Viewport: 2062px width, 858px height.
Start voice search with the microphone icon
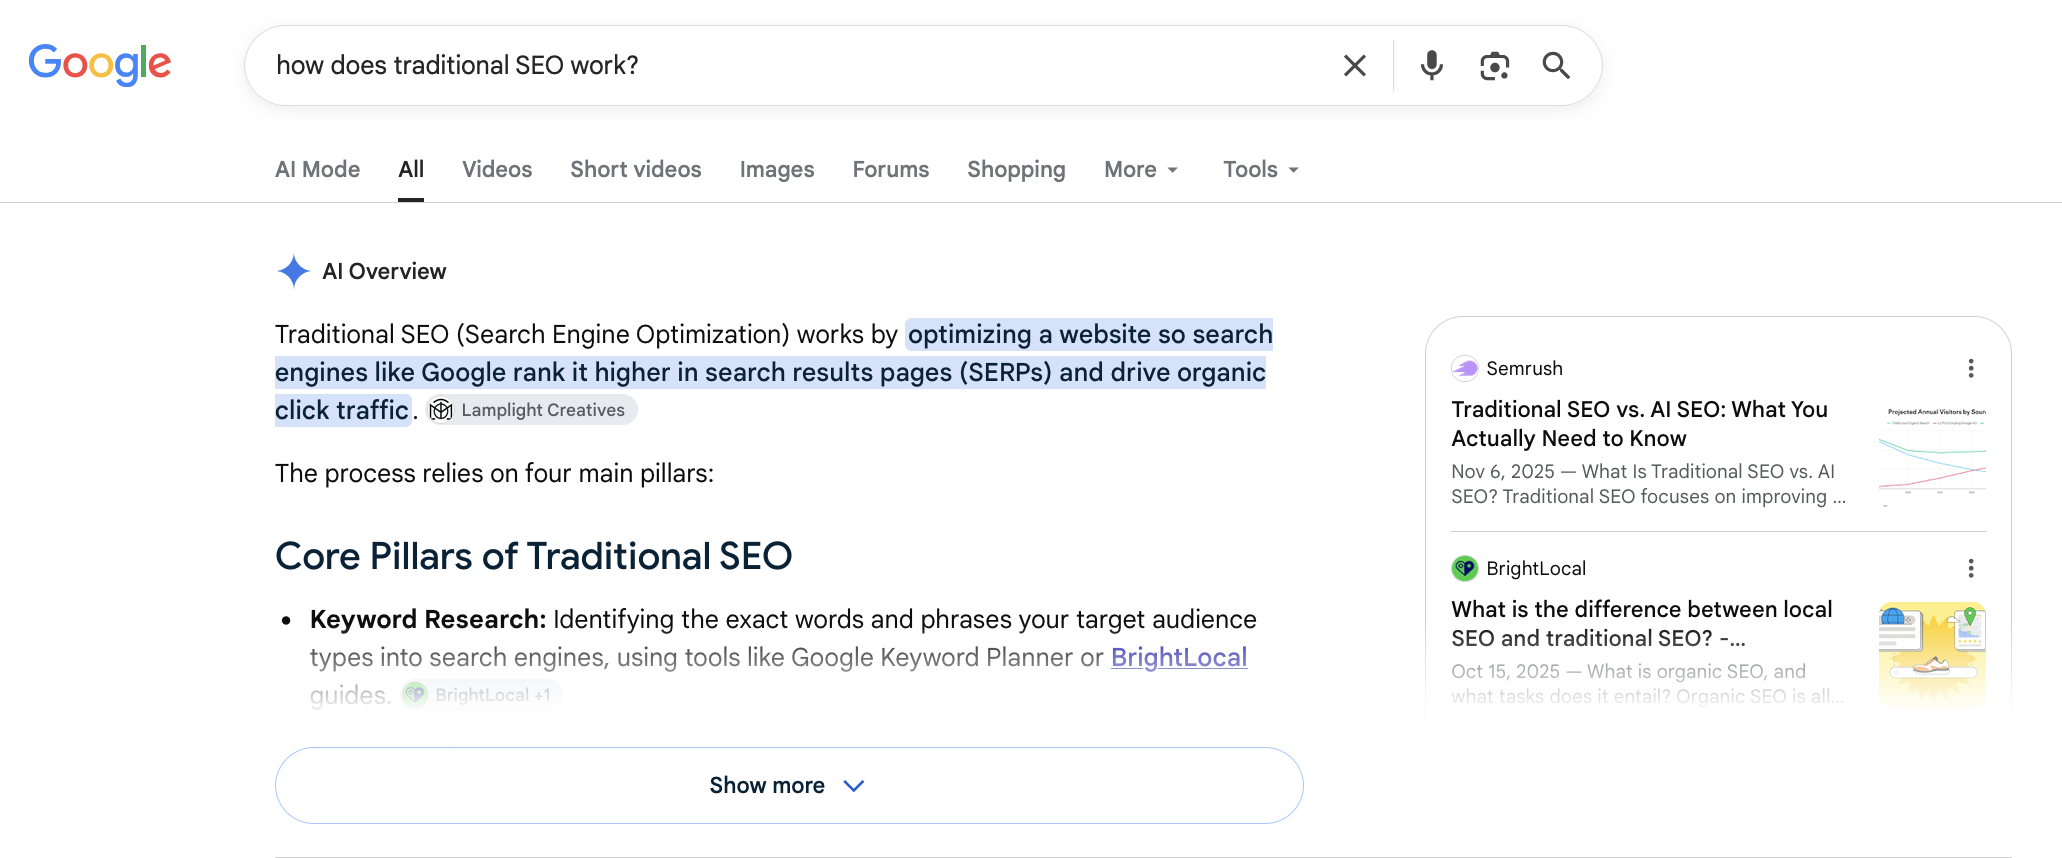(x=1432, y=66)
